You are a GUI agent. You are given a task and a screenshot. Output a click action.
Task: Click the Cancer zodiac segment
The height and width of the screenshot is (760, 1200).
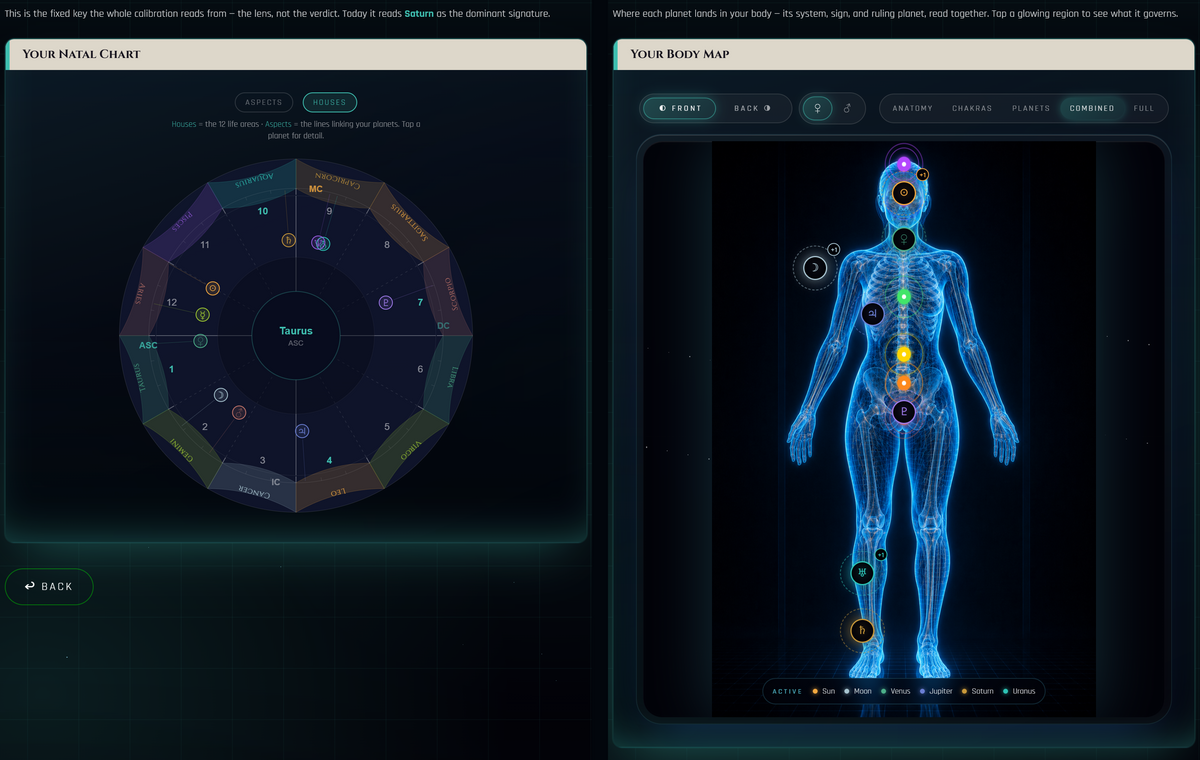coord(252,488)
